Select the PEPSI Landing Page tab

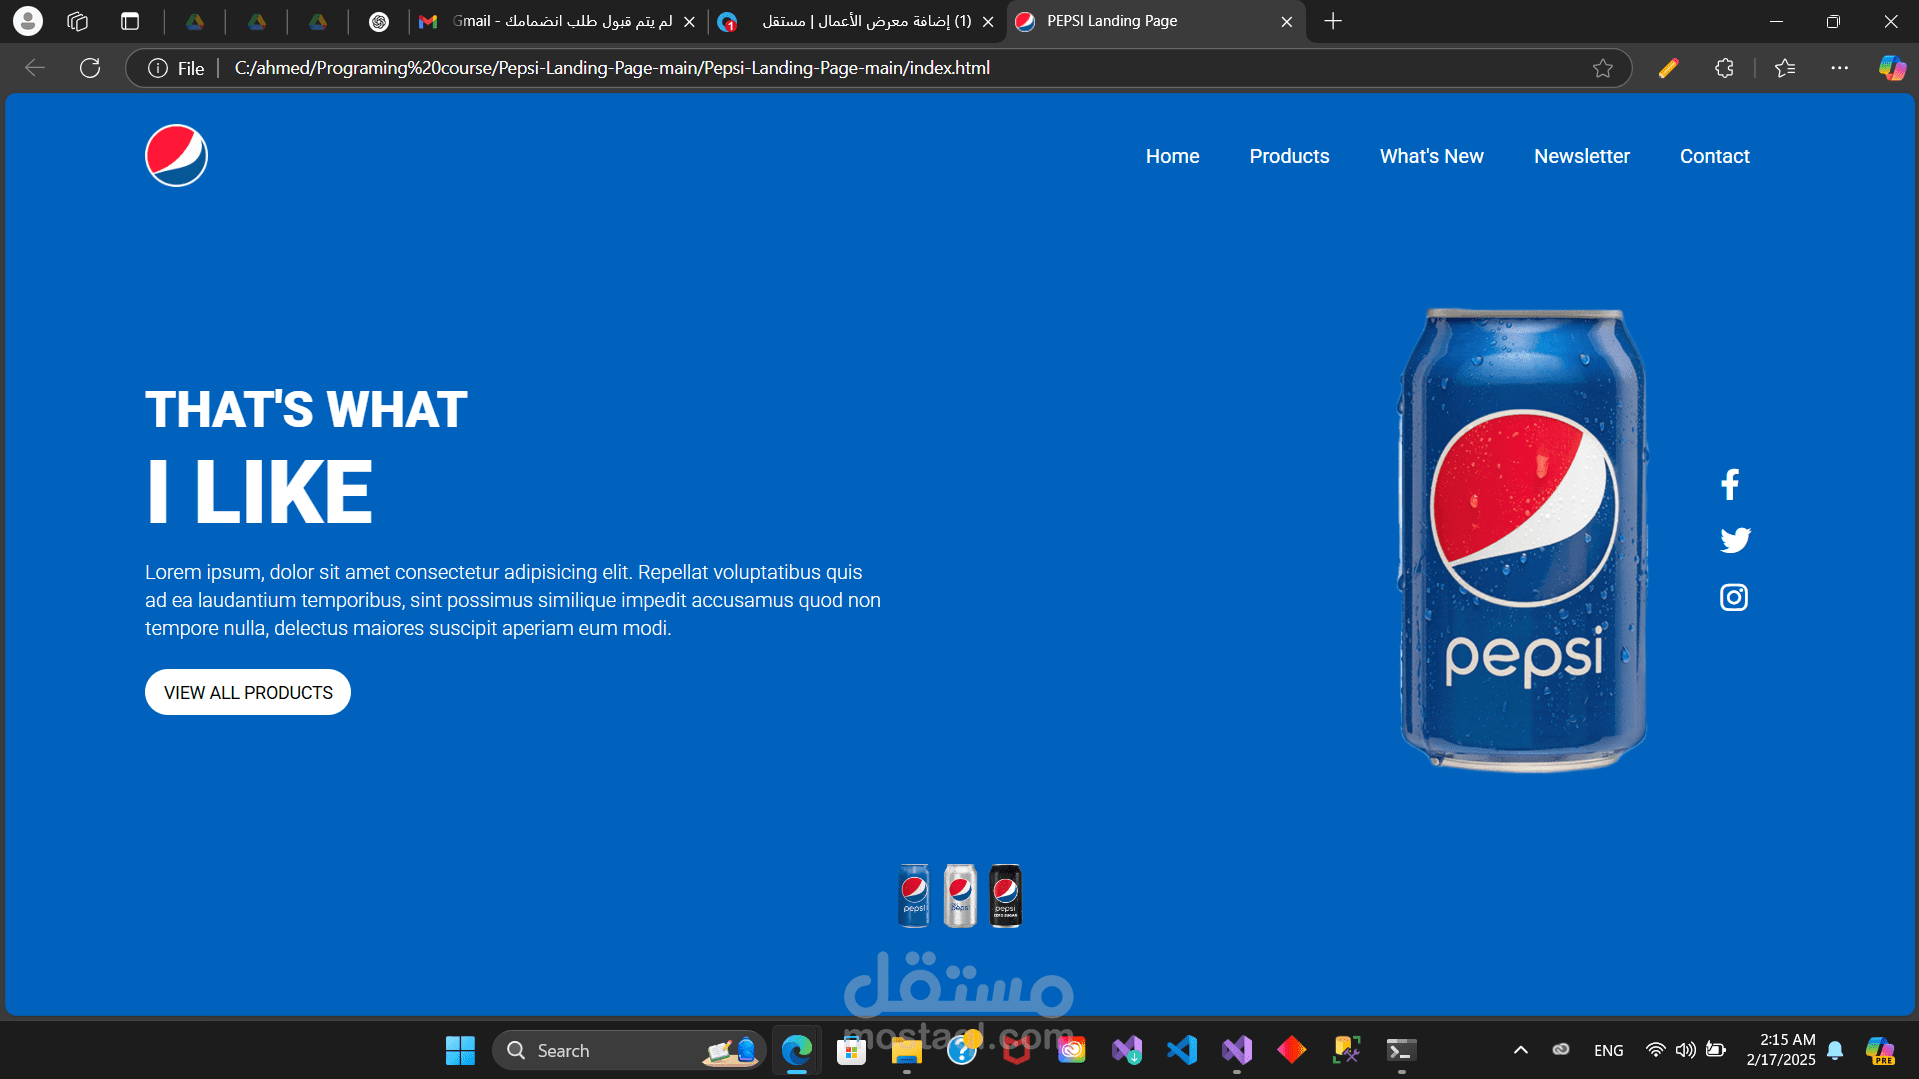click(1155, 21)
